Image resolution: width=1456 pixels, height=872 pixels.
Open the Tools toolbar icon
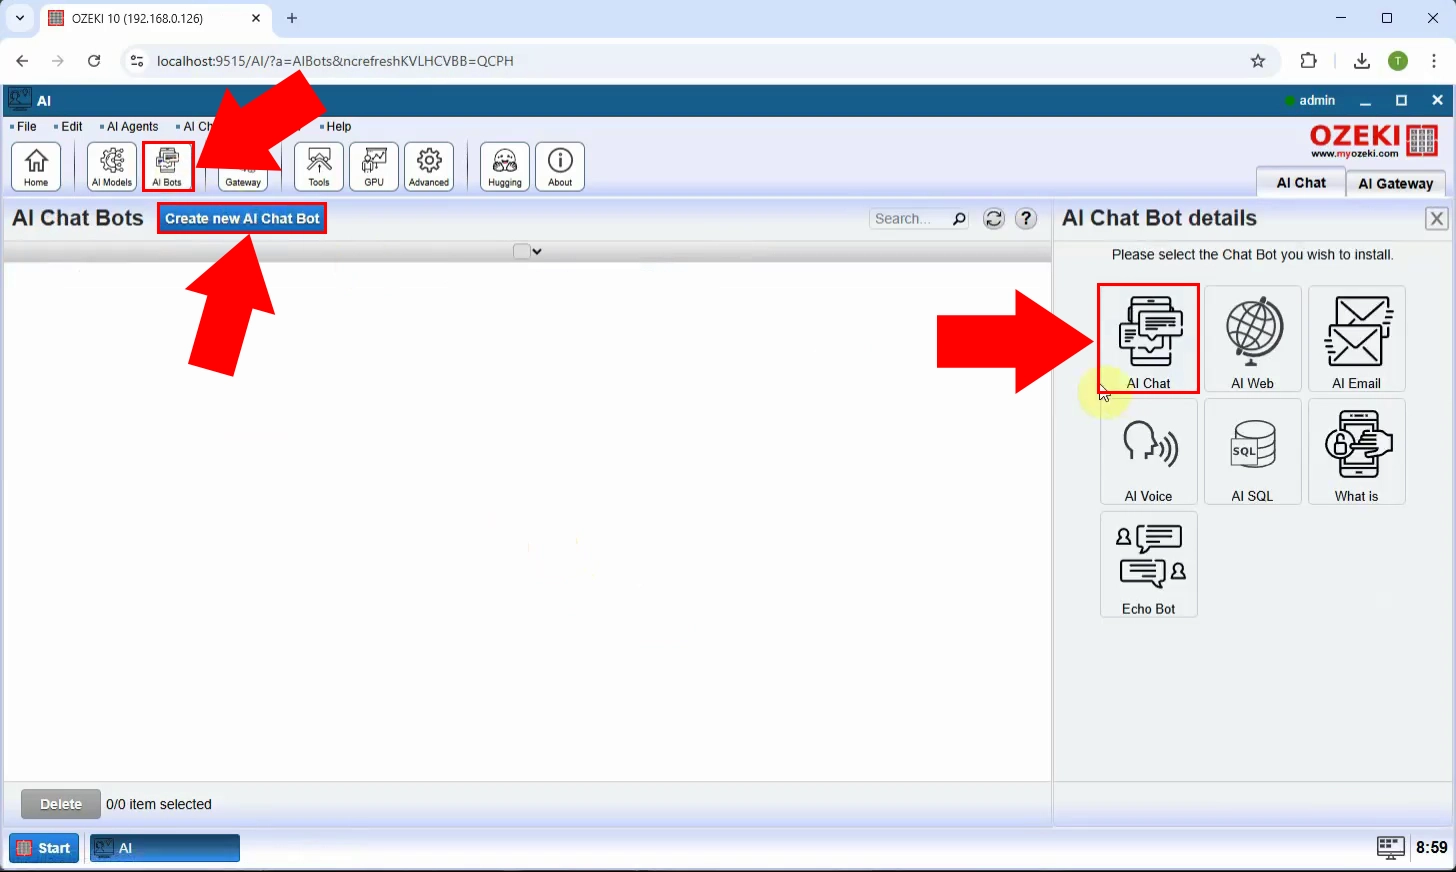(x=319, y=166)
